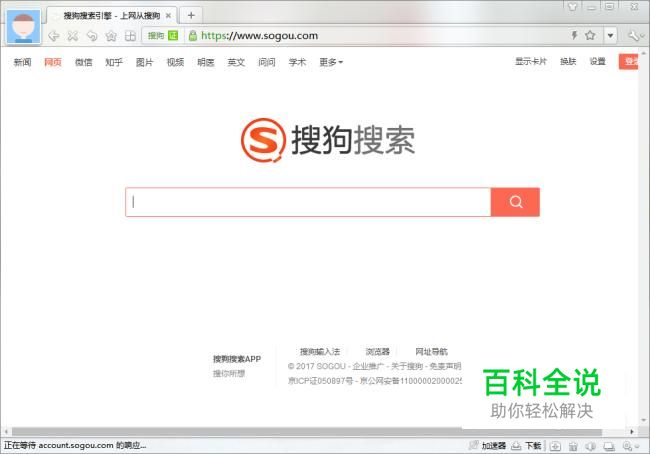Image resolution: width=650 pixels, height=454 pixels.
Task: Focus the main search input box
Action: pos(308,202)
